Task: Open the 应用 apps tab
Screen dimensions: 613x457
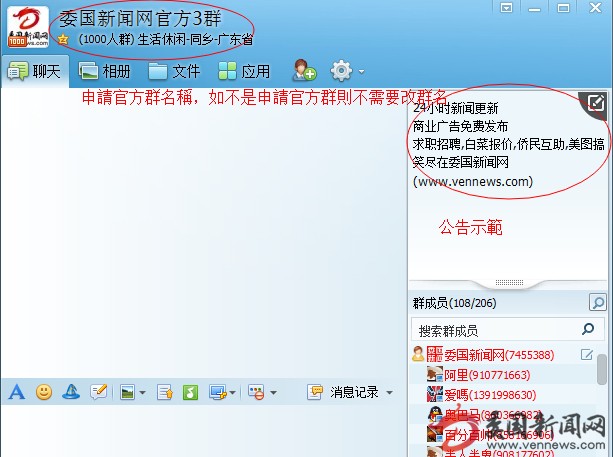Action: pyautogui.click(x=244, y=72)
